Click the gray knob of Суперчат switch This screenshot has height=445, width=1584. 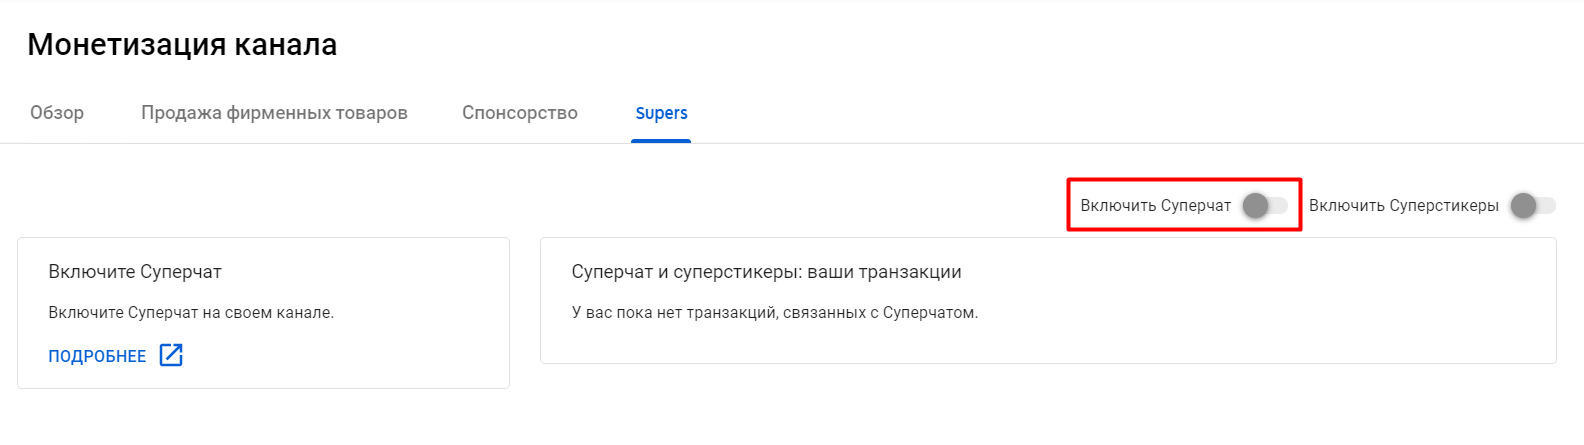1255,205
